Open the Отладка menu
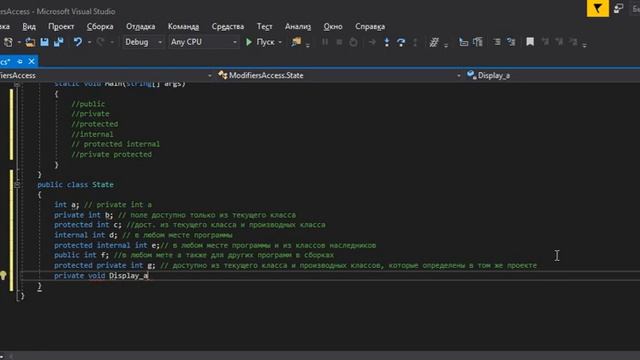Screen dimensions: 640x360 (x=140, y=27)
